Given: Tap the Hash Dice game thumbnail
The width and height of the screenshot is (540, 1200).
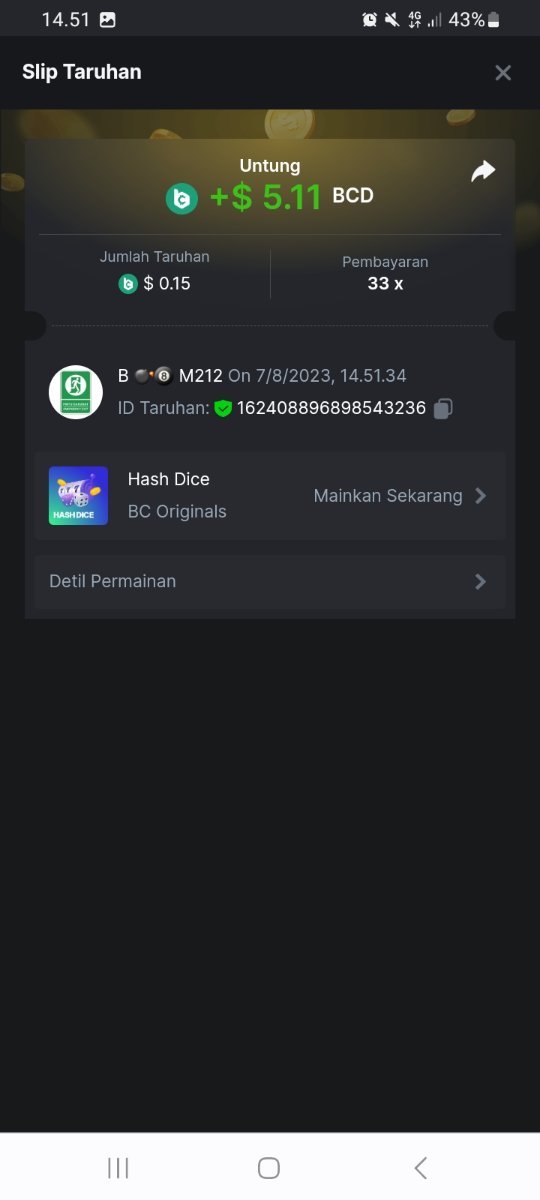Looking at the screenshot, I should pyautogui.click(x=78, y=496).
